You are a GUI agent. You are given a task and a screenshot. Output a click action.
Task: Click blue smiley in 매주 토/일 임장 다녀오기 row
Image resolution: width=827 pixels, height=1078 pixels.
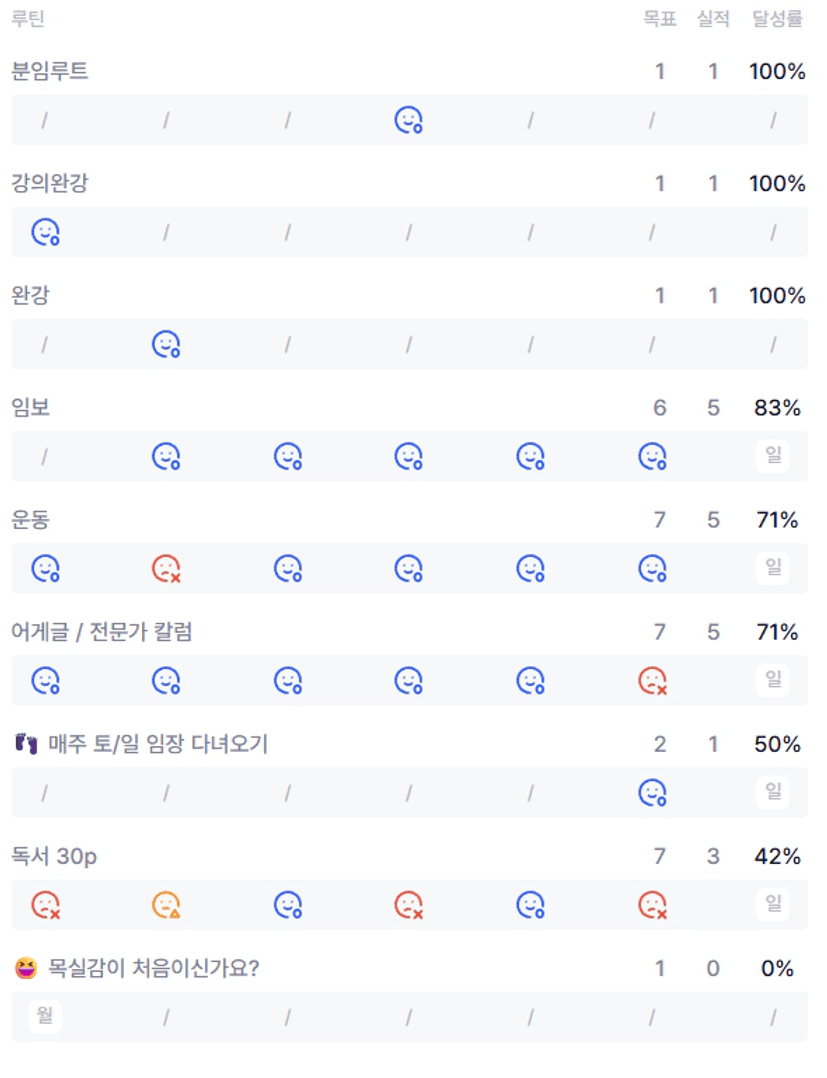(652, 793)
